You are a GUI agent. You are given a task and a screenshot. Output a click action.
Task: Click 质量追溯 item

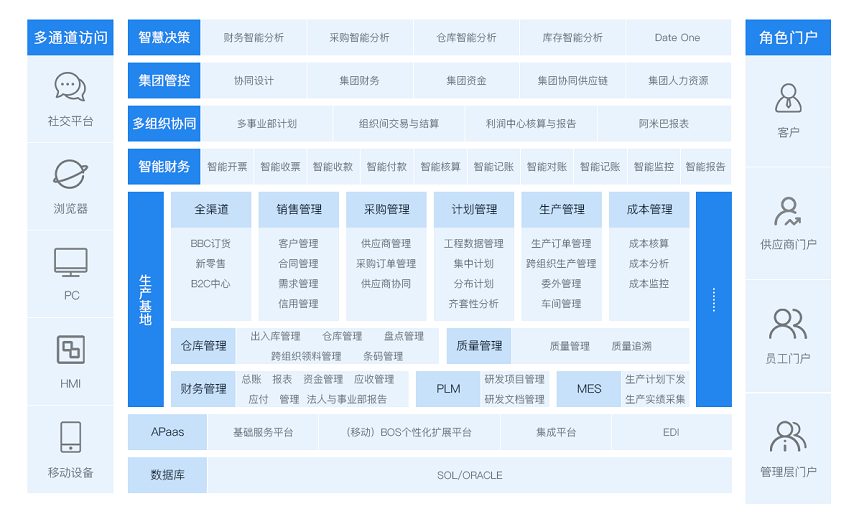(x=632, y=346)
